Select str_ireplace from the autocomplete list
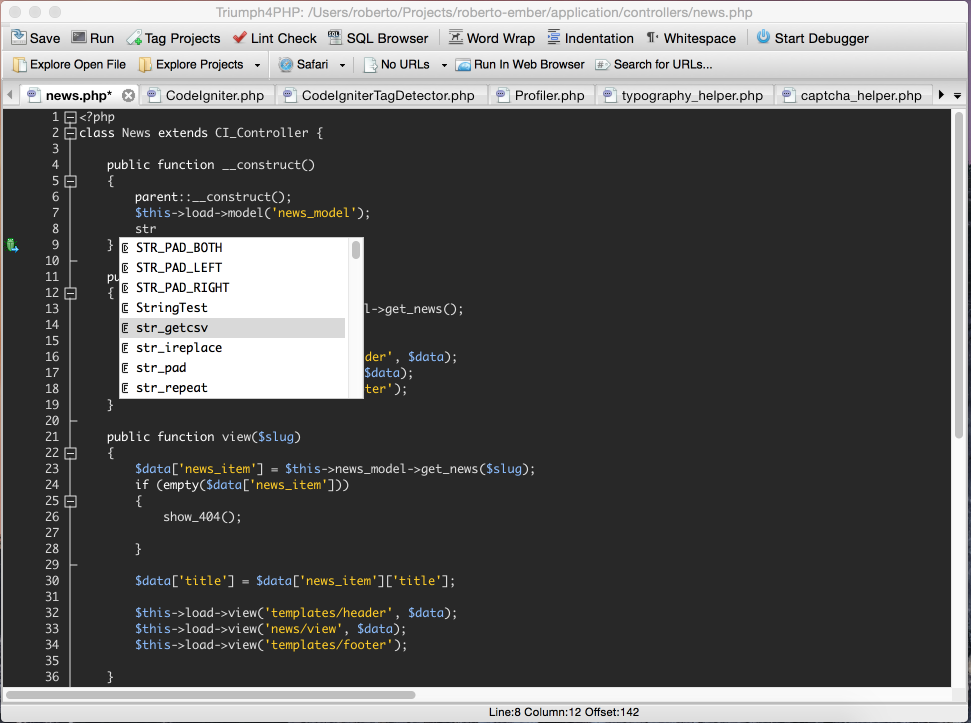This screenshot has width=971, height=723. (x=179, y=348)
